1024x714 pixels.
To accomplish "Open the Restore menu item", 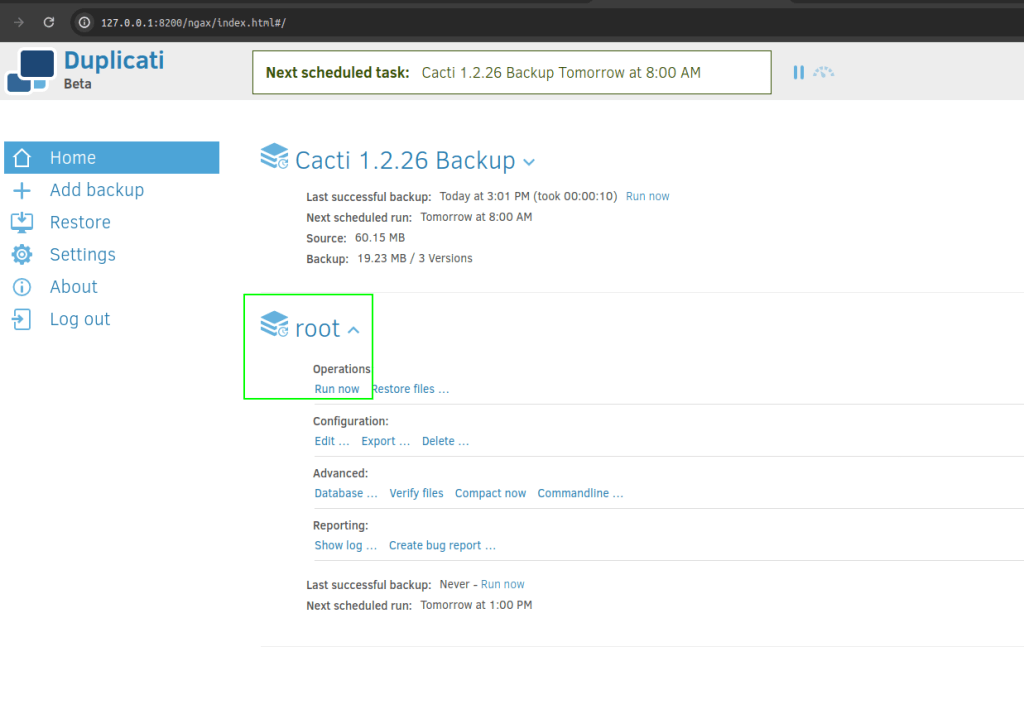I will click(x=80, y=222).
